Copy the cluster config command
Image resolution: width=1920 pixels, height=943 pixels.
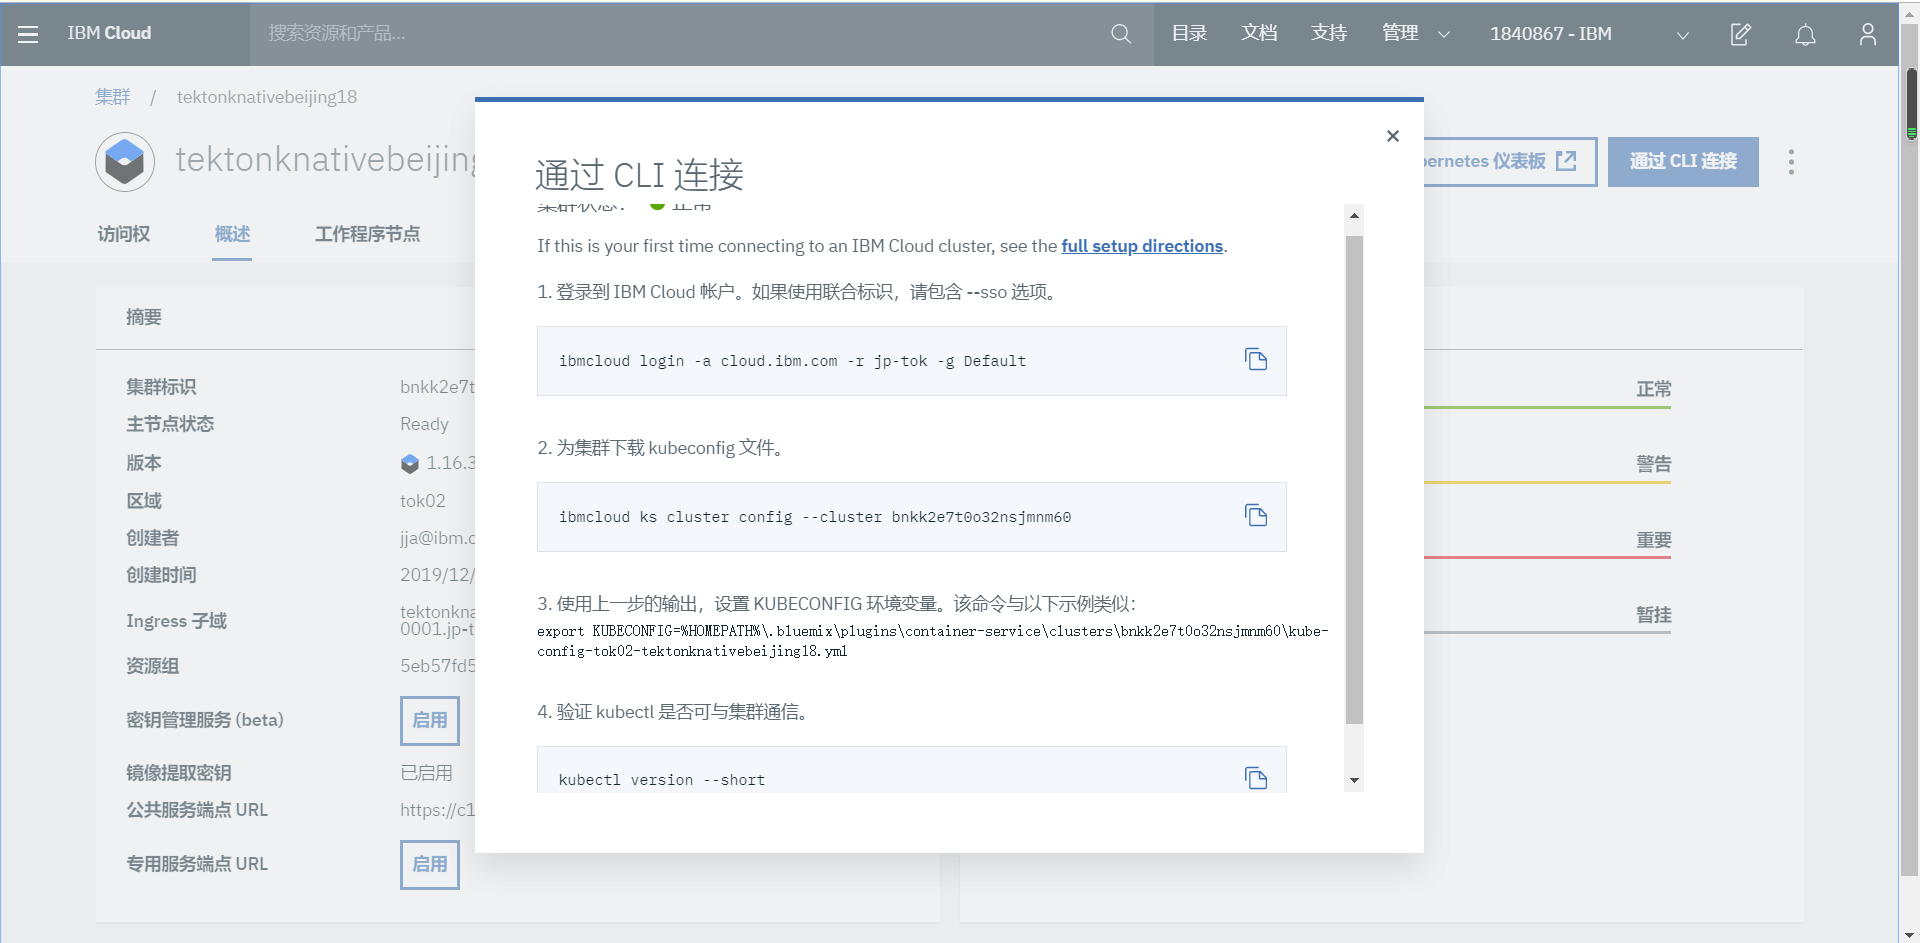(1256, 515)
